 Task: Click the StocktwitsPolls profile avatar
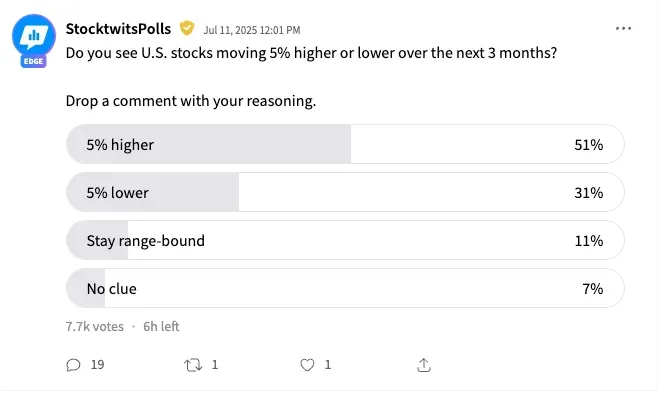(x=34, y=36)
